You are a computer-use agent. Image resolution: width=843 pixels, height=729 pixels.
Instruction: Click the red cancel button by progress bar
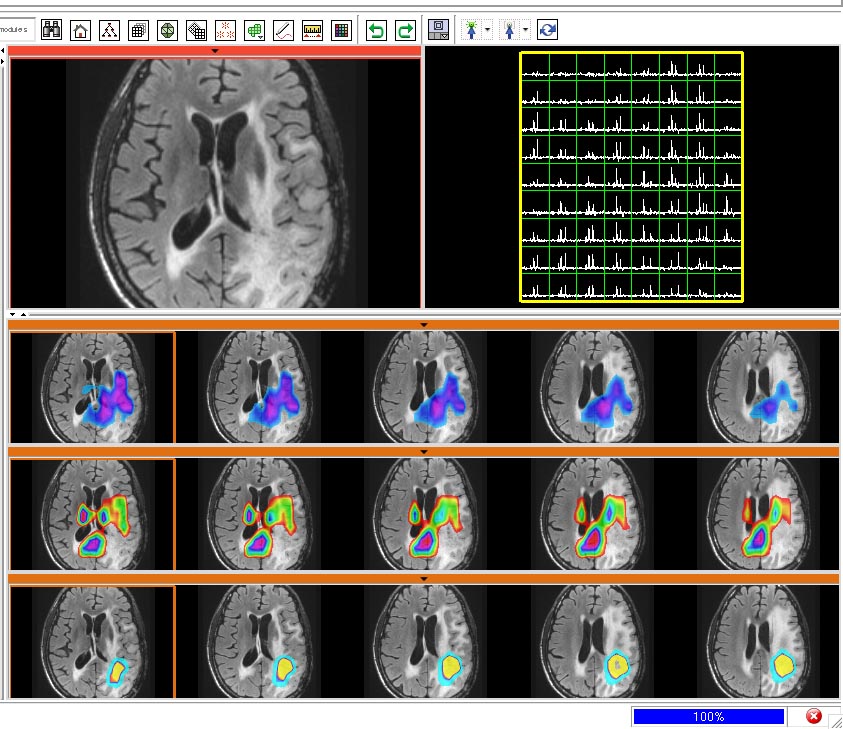[814, 716]
